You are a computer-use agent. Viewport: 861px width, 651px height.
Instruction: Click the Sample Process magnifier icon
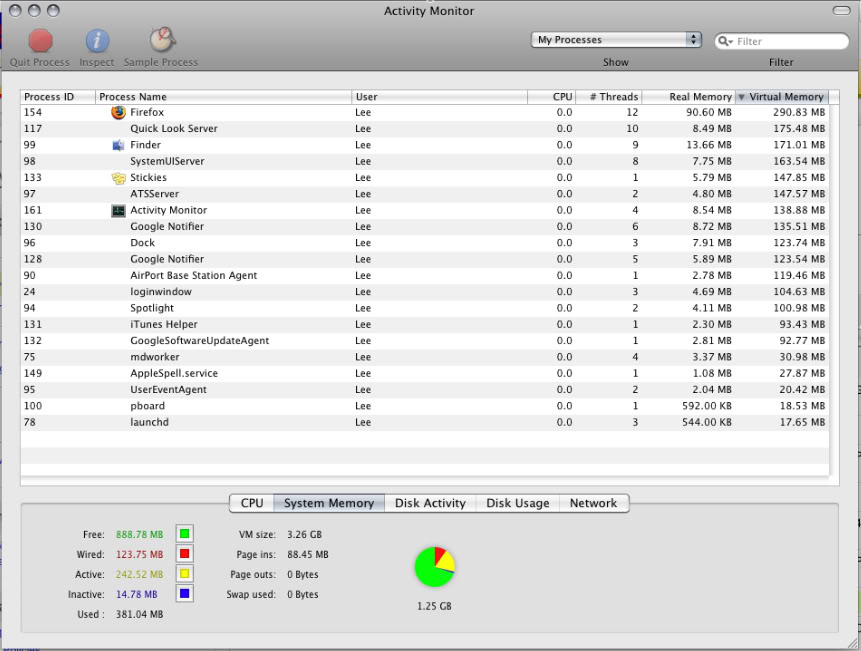(163, 40)
